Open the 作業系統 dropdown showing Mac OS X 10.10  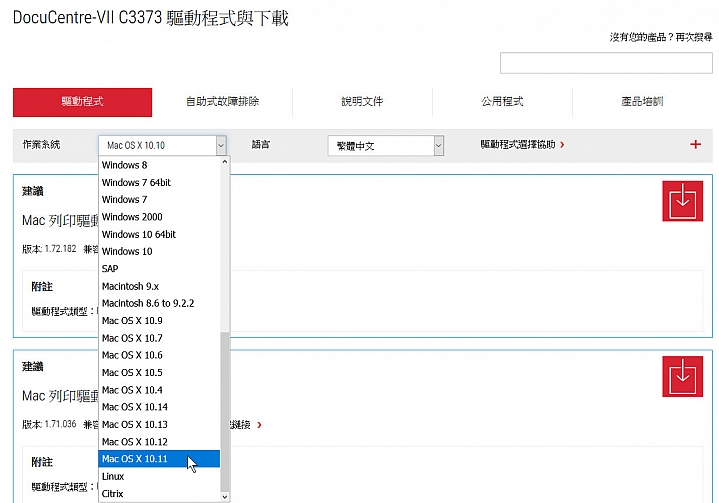click(x=162, y=145)
